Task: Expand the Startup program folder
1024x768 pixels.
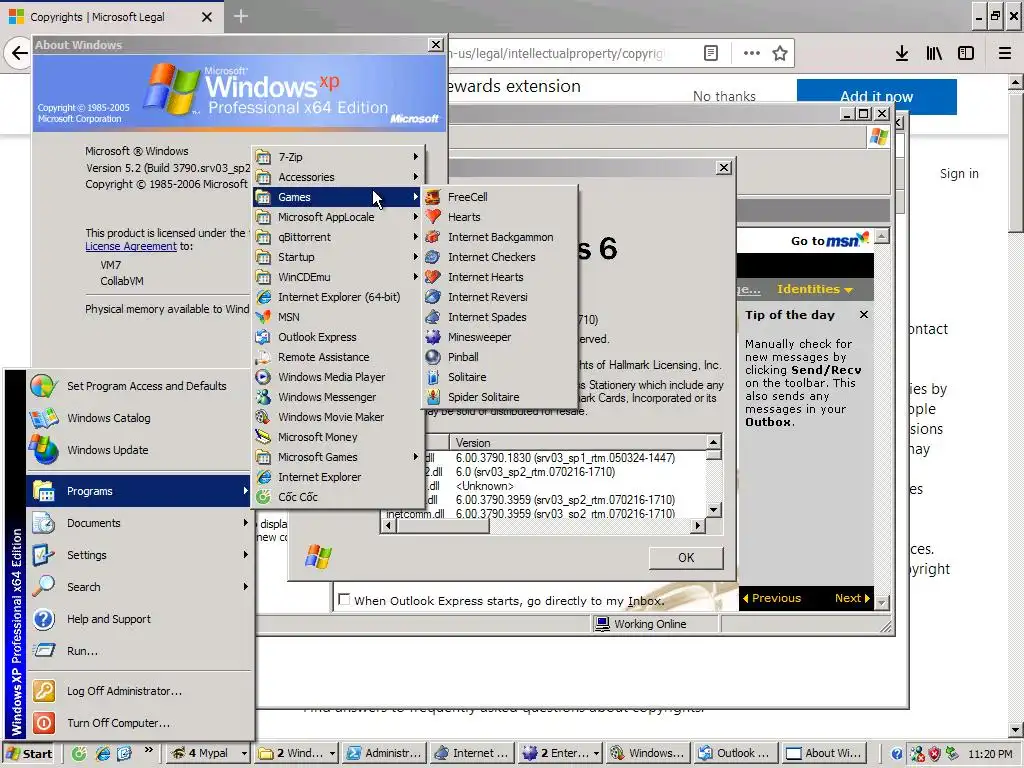Action: click(338, 257)
